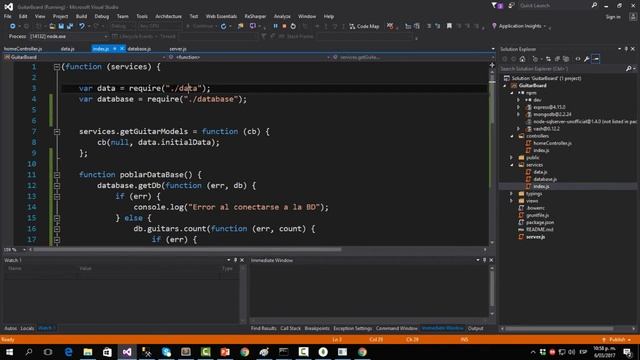Collapse the poblarDataBase function on line 11

pos(57,175)
